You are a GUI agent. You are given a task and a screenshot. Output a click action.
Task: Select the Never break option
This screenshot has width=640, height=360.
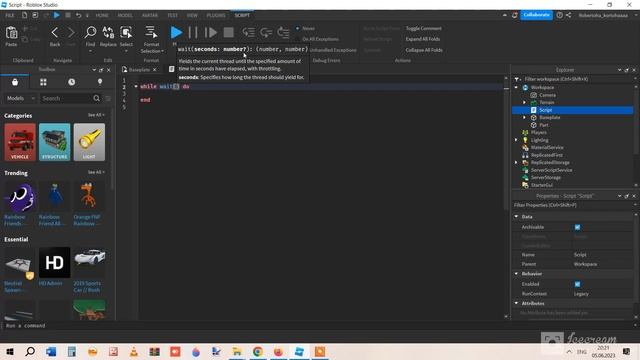click(x=309, y=28)
